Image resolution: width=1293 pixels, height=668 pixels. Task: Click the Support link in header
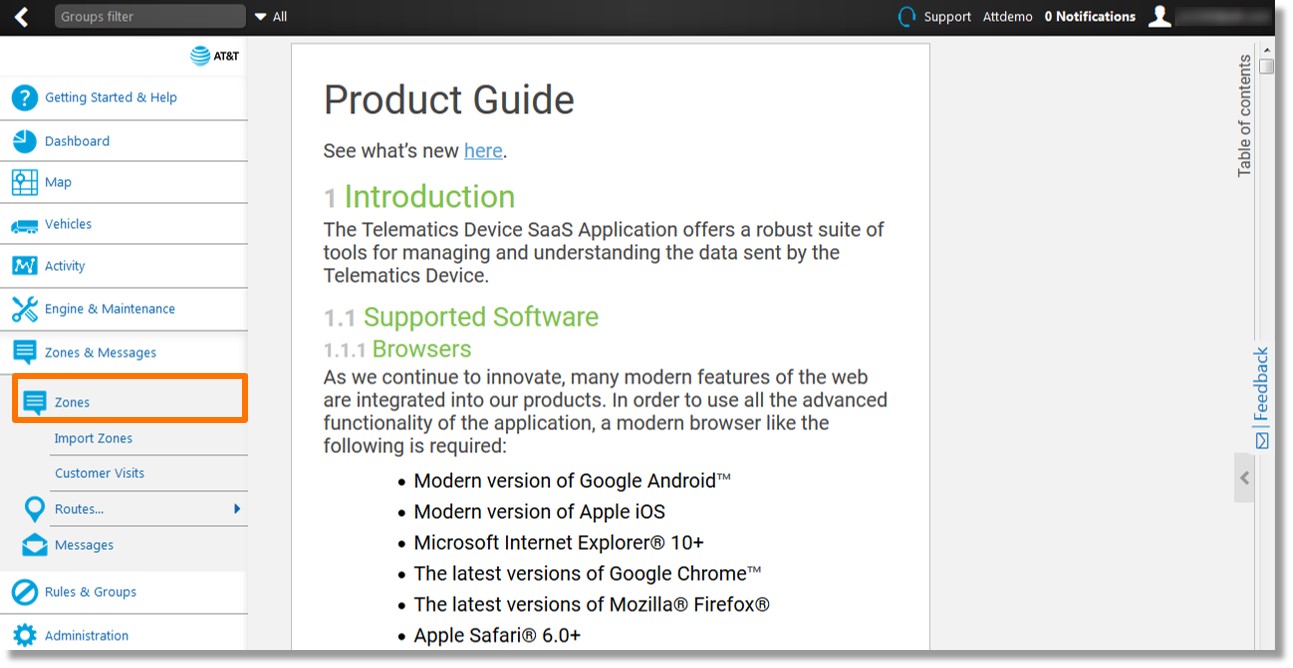point(947,17)
